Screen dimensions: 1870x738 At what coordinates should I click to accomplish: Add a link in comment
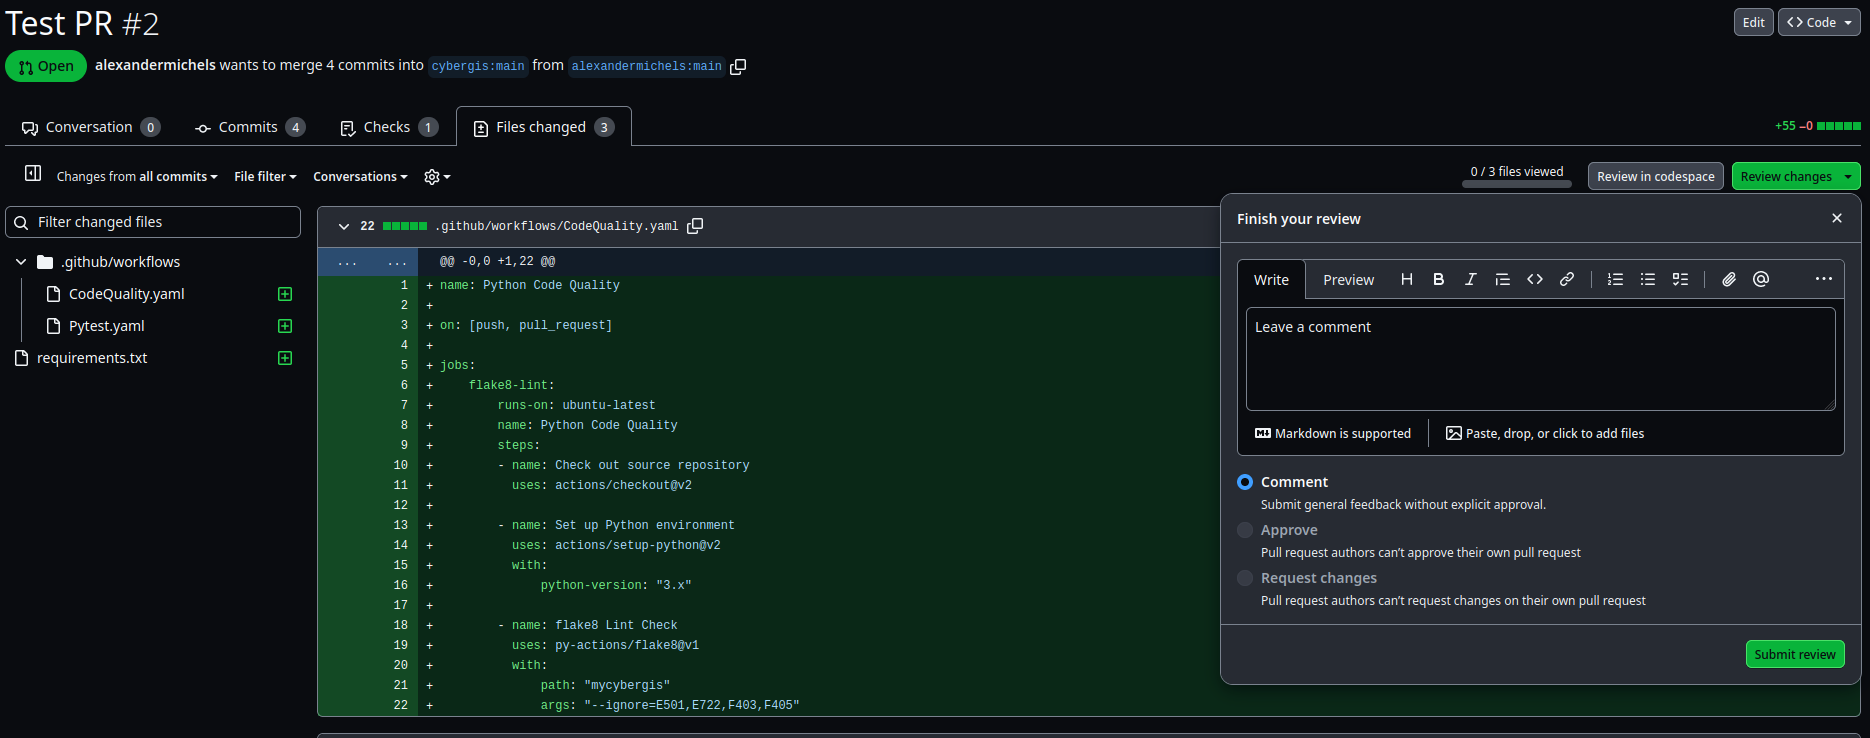[x=1567, y=279]
